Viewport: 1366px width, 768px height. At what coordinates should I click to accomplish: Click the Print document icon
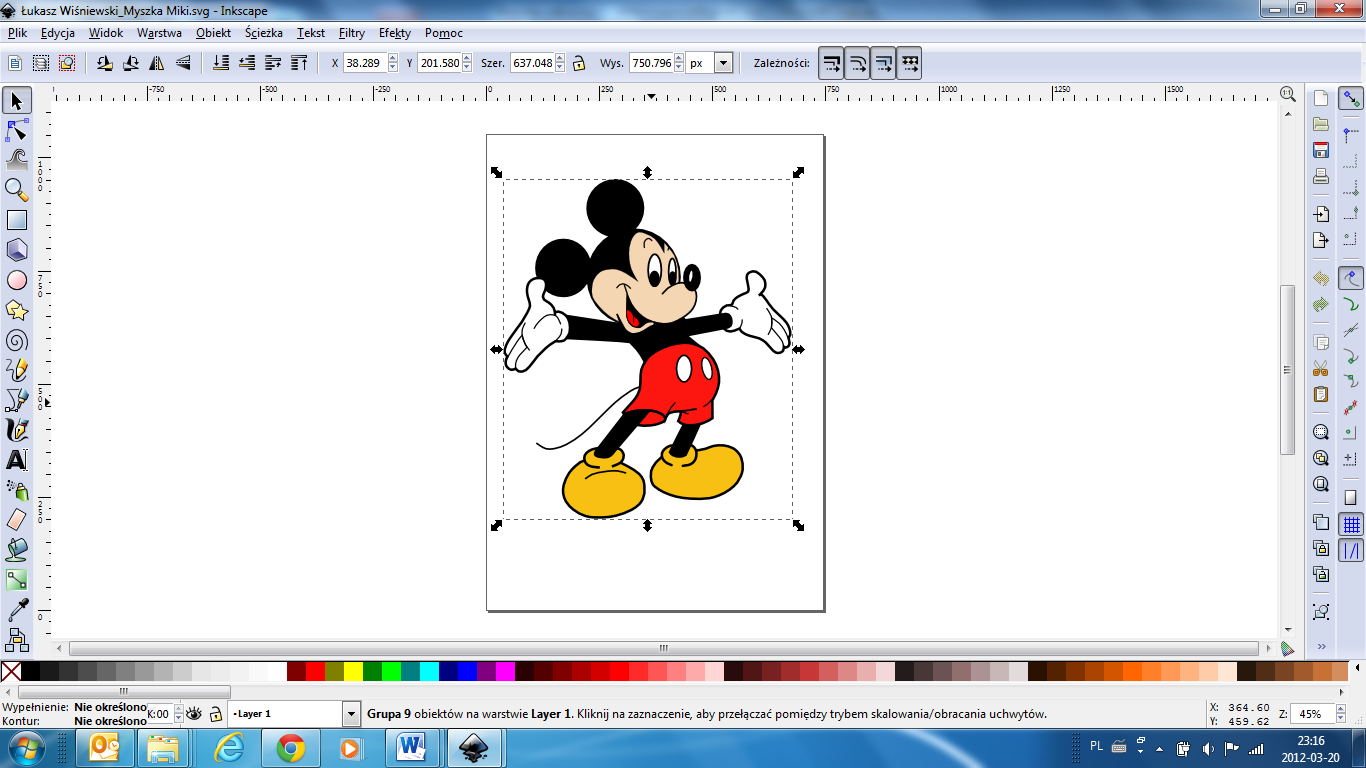pos(1321,176)
